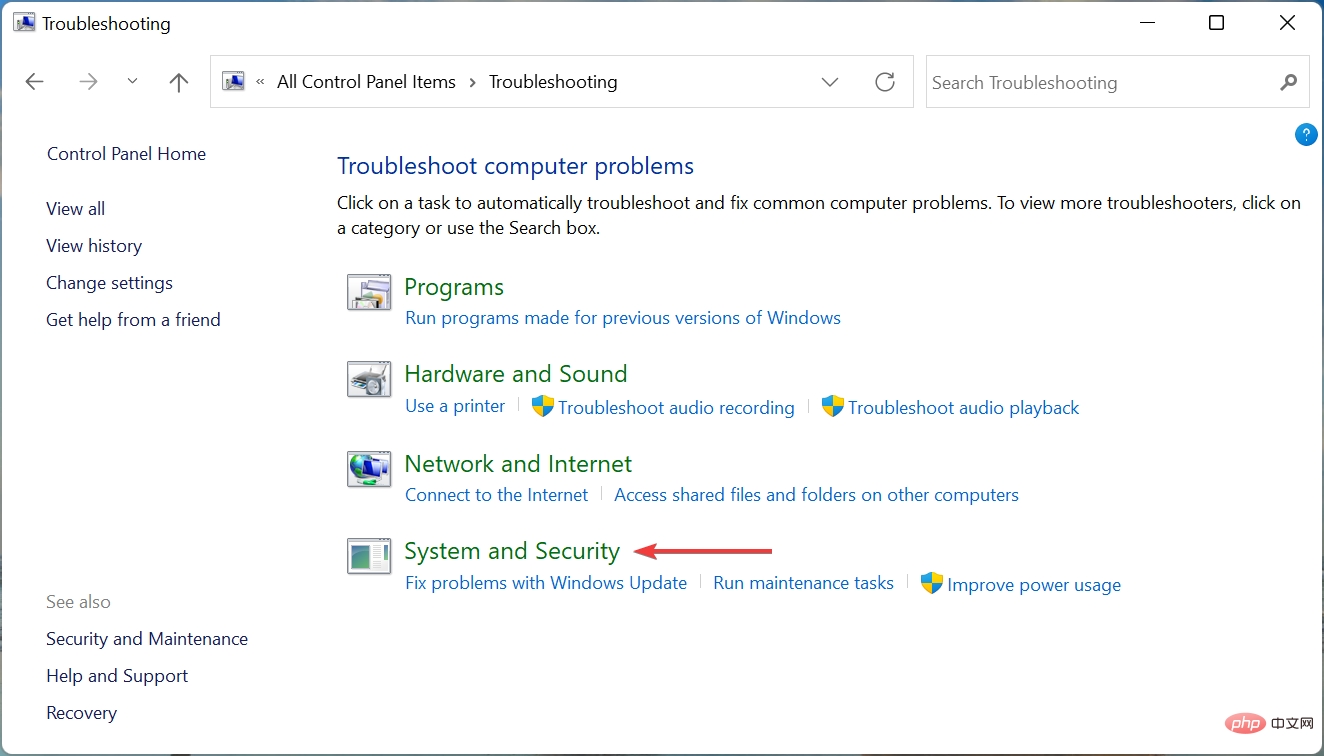Open the Hardware and Sound heading
The image size is (1324, 756).
(516, 374)
